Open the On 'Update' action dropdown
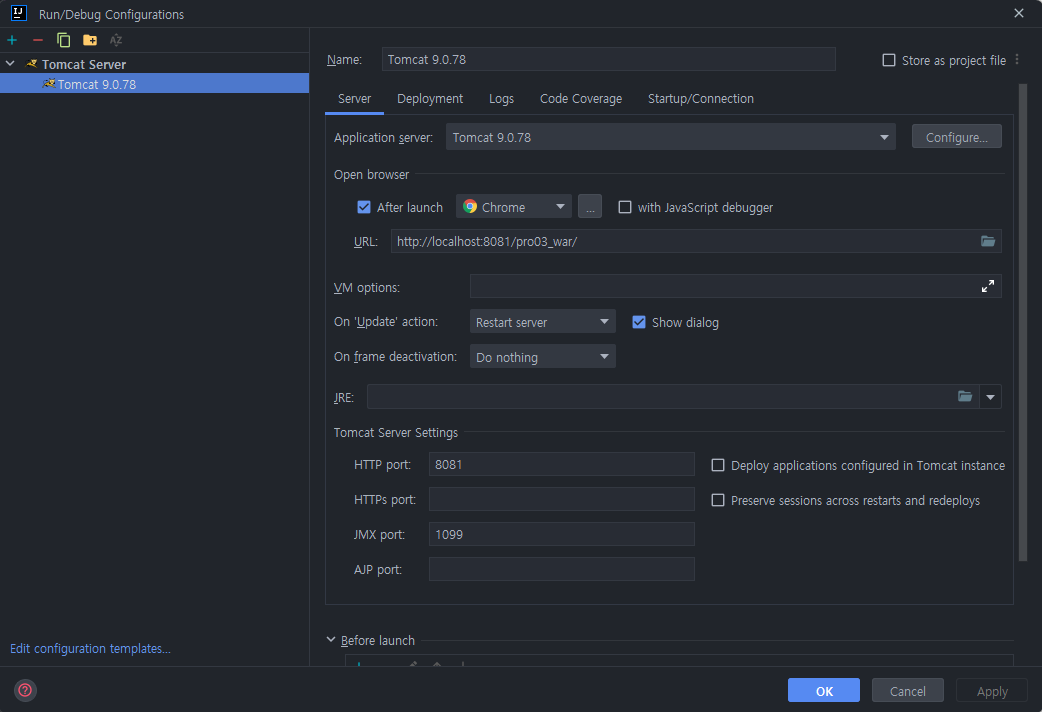 pos(542,322)
